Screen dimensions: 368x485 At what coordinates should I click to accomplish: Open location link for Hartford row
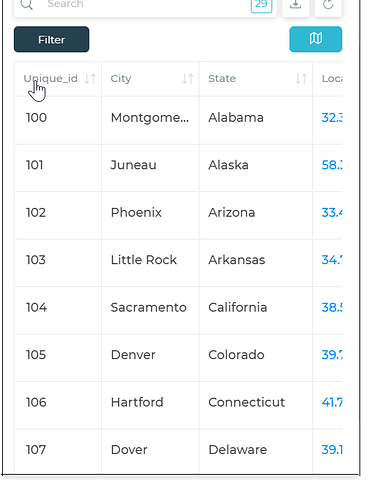[x=332, y=402]
